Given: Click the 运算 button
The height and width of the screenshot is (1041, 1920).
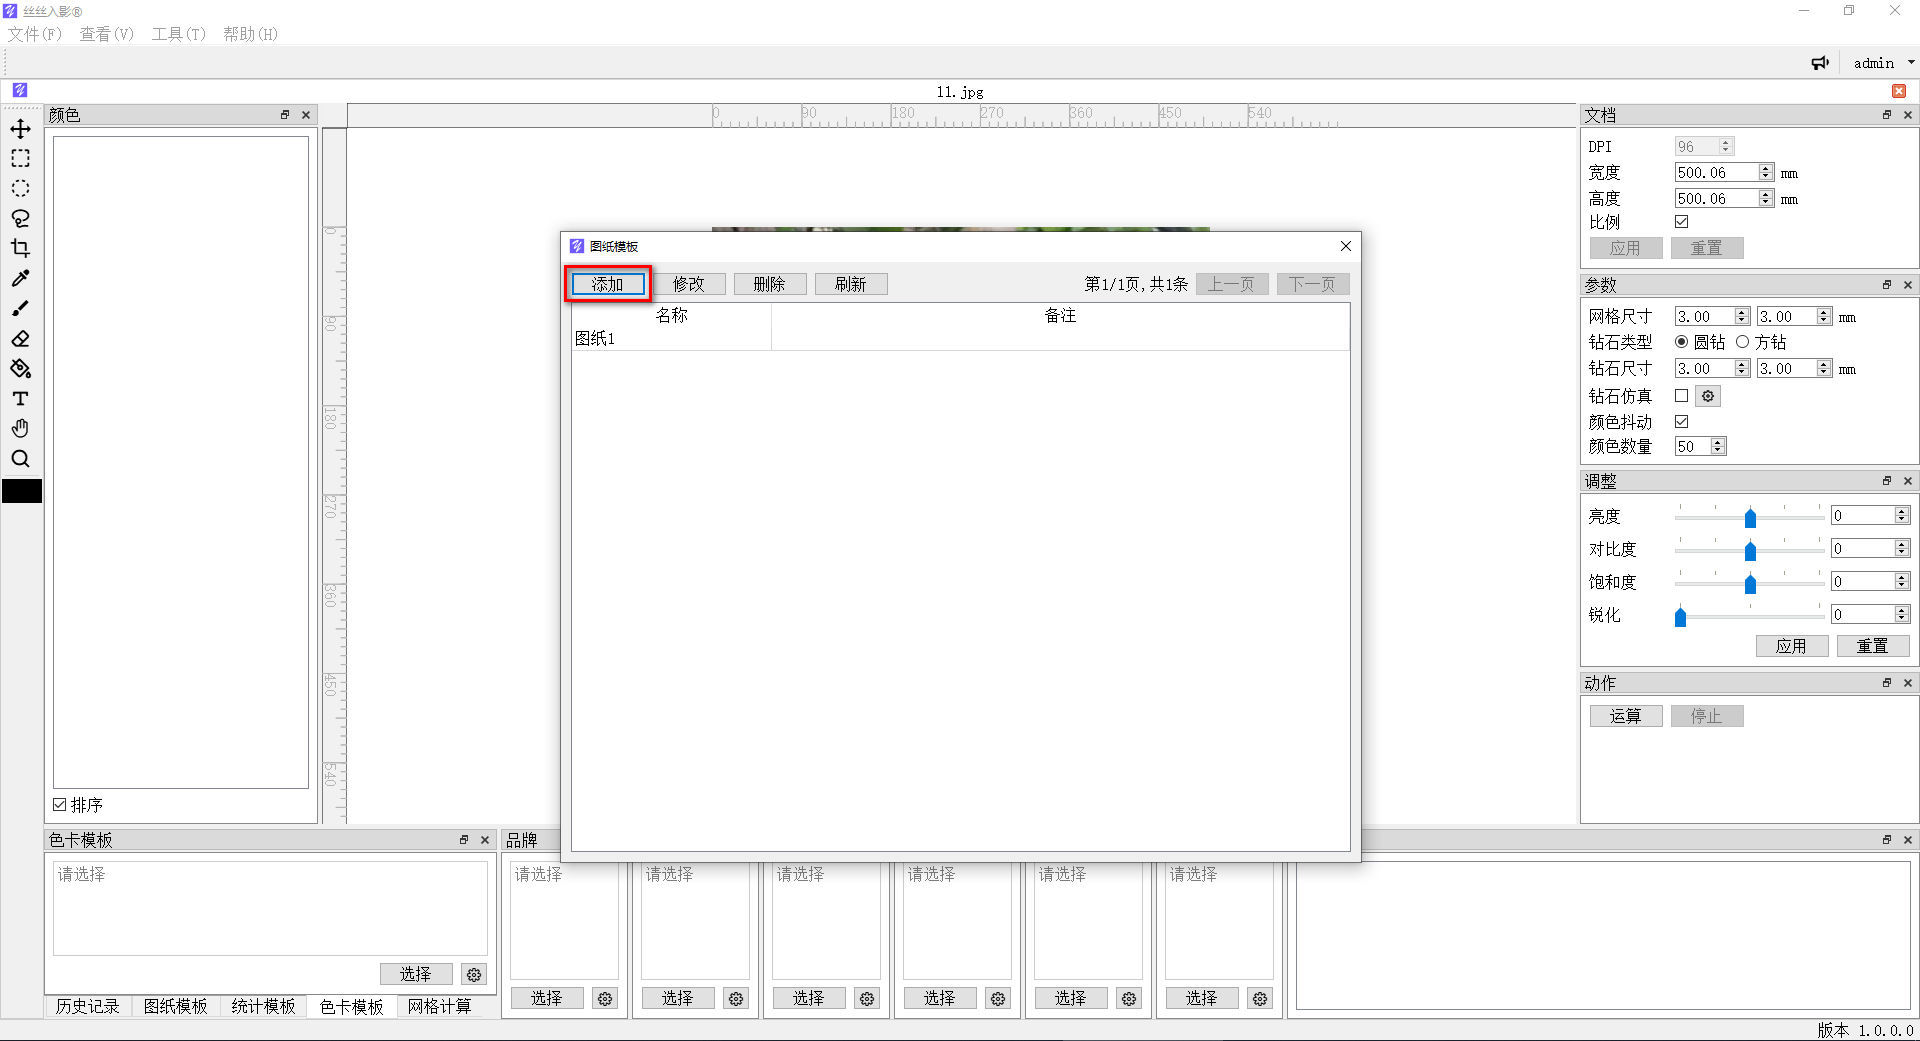Looking at the screenshot, I should pyautogui.click(x=1626, y=716).
